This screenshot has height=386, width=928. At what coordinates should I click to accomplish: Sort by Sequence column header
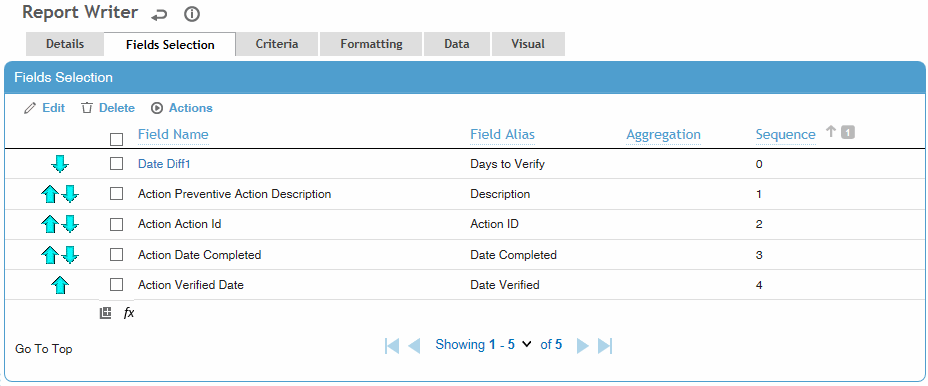(786, 134)
